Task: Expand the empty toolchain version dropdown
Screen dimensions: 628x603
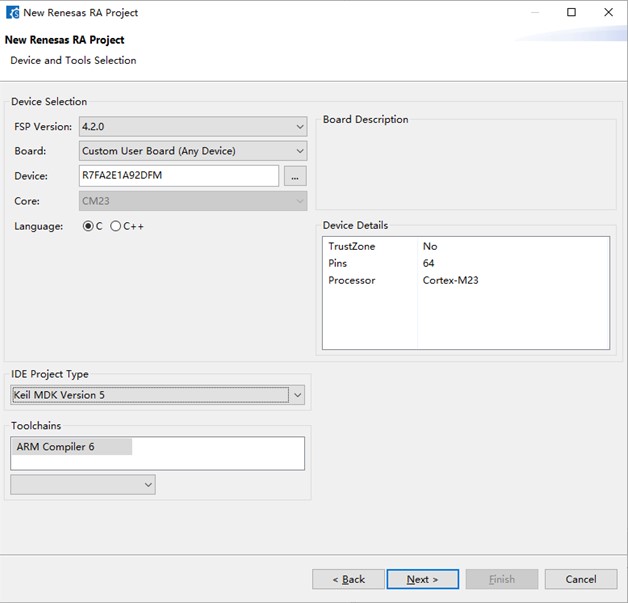Action: (83, 485)
